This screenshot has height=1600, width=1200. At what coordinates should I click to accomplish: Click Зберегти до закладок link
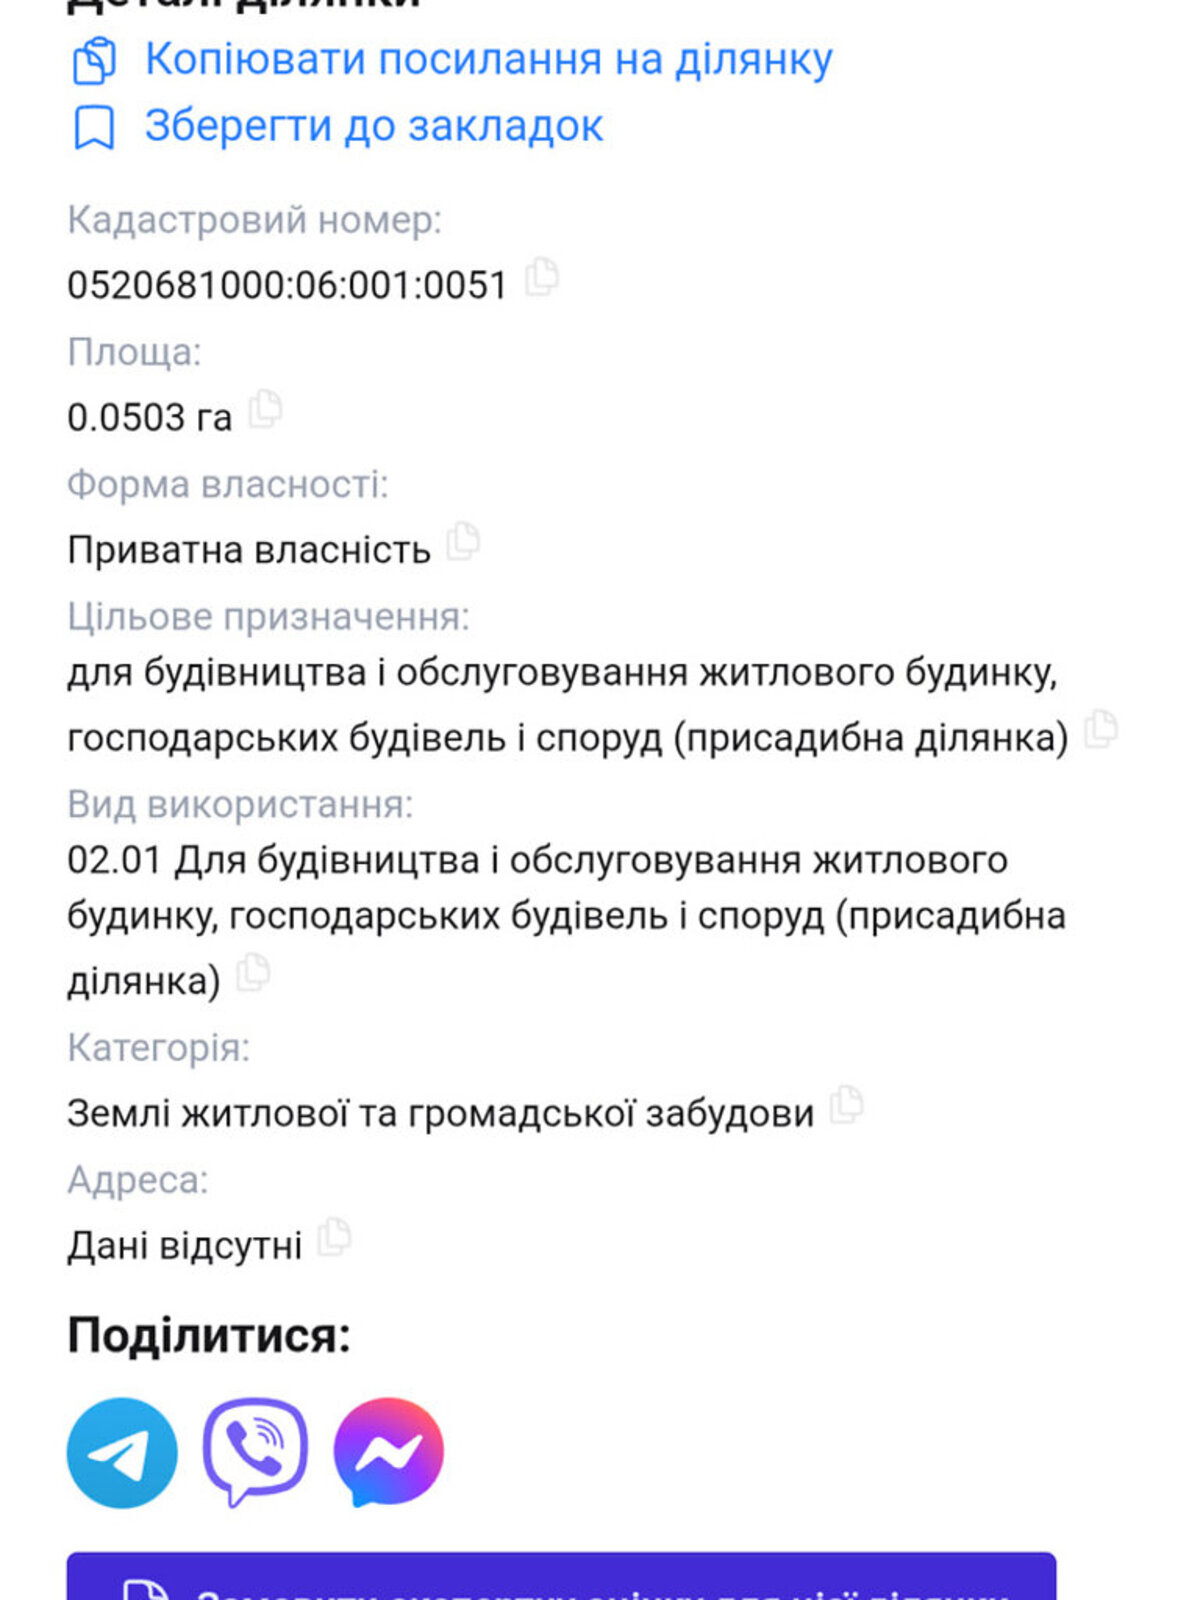(x=373, y=127)
